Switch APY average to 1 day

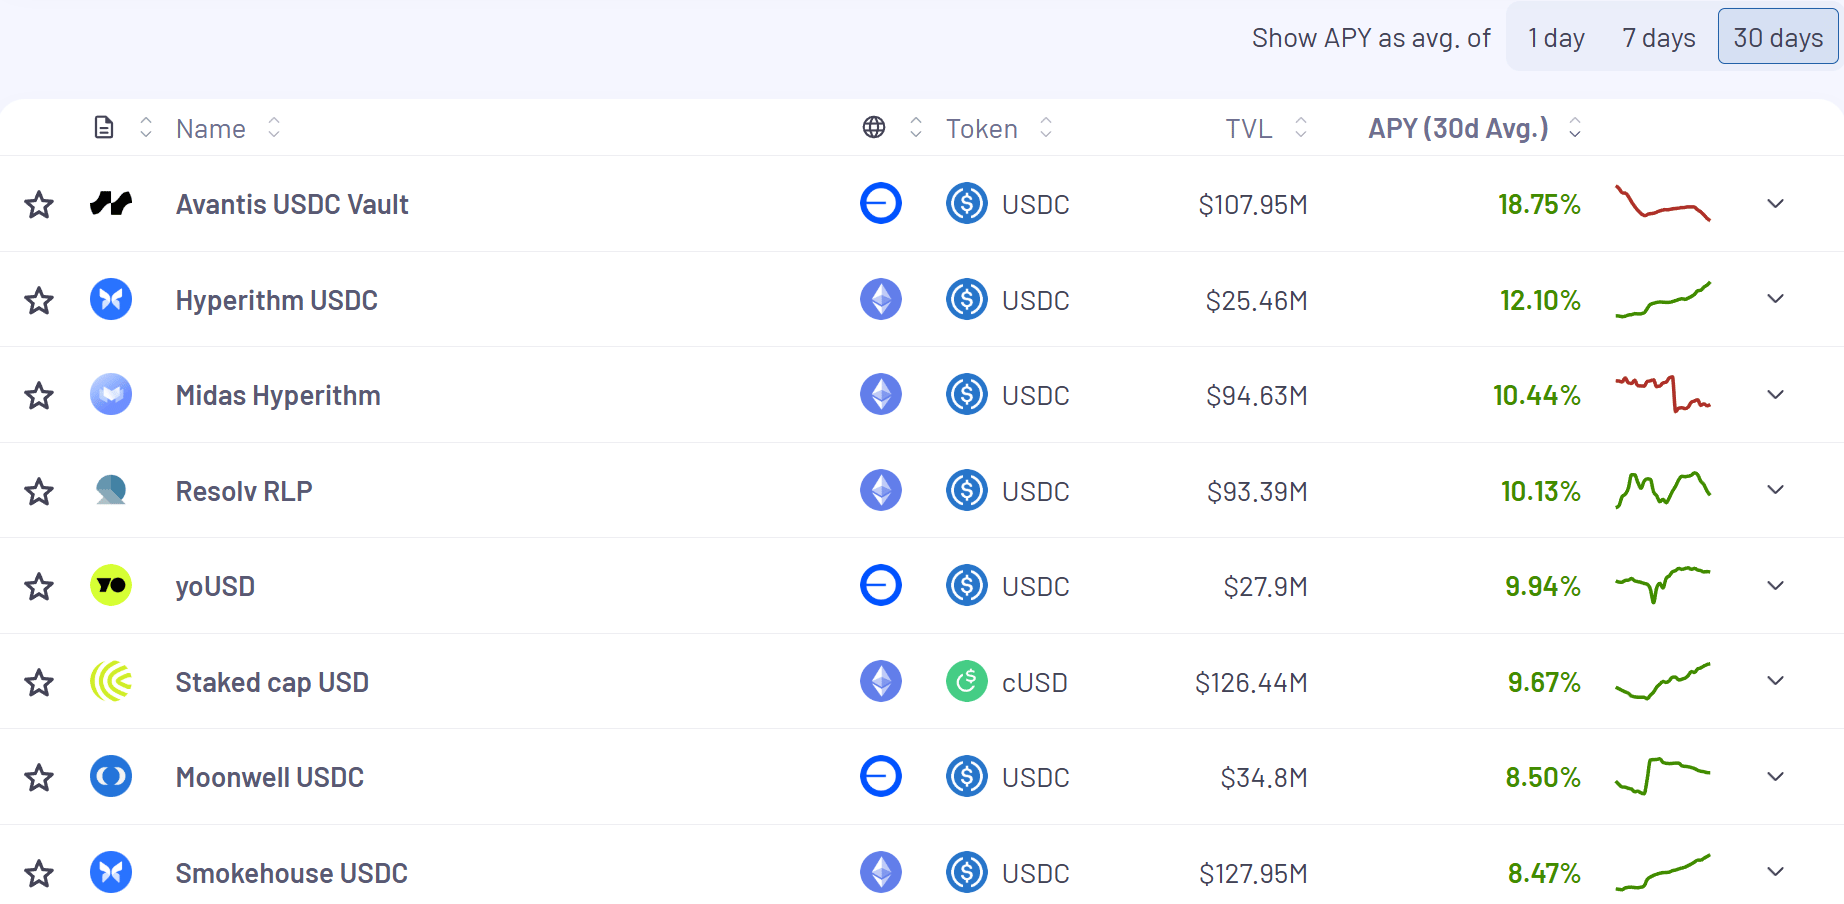coord(1556,38)
